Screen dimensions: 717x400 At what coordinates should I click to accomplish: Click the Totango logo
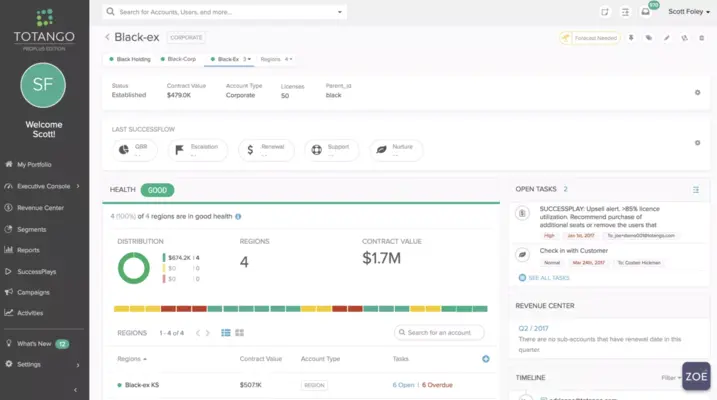point(44,30)
